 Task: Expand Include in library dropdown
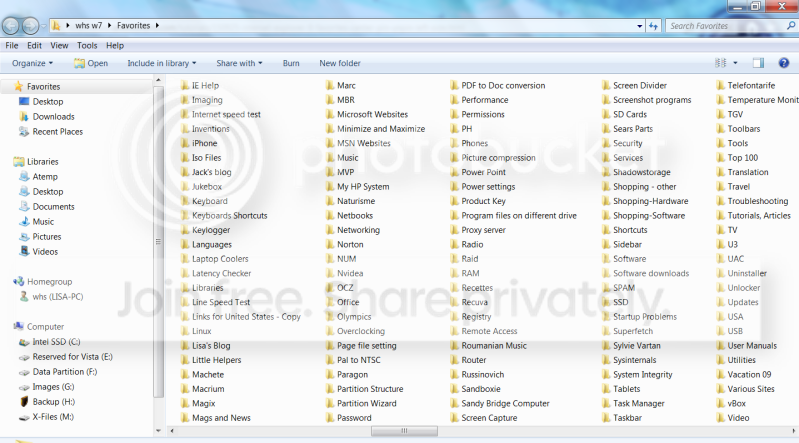[162, 63]
